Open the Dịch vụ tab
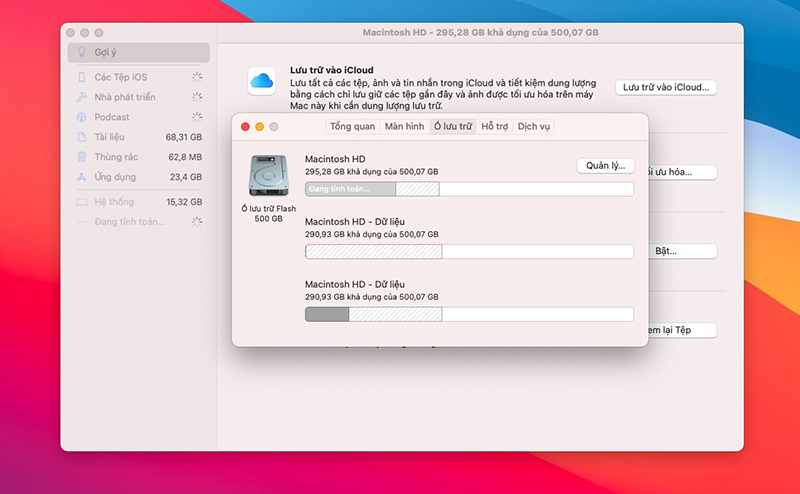Screen dimensions: 800x494 click(x=534, y=127)
